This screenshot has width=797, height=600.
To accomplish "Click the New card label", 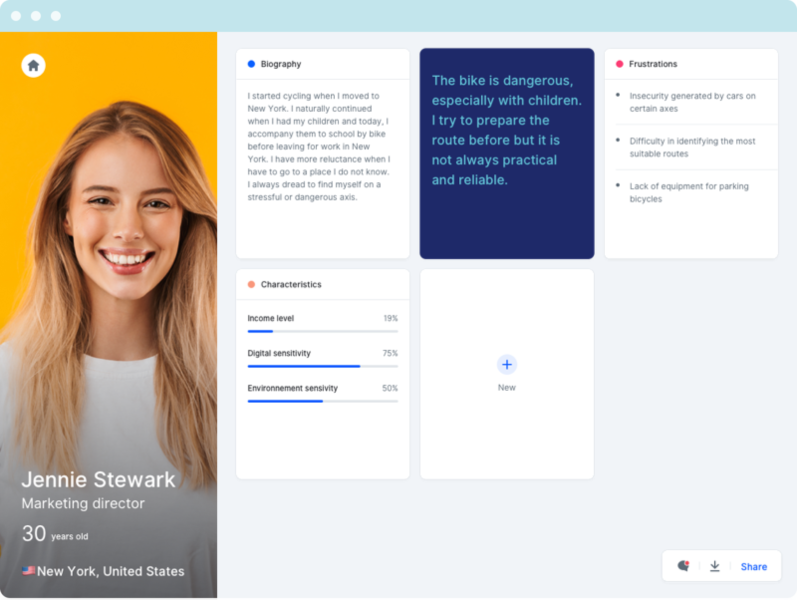I will pyautogui.click(x=507, y=387).
